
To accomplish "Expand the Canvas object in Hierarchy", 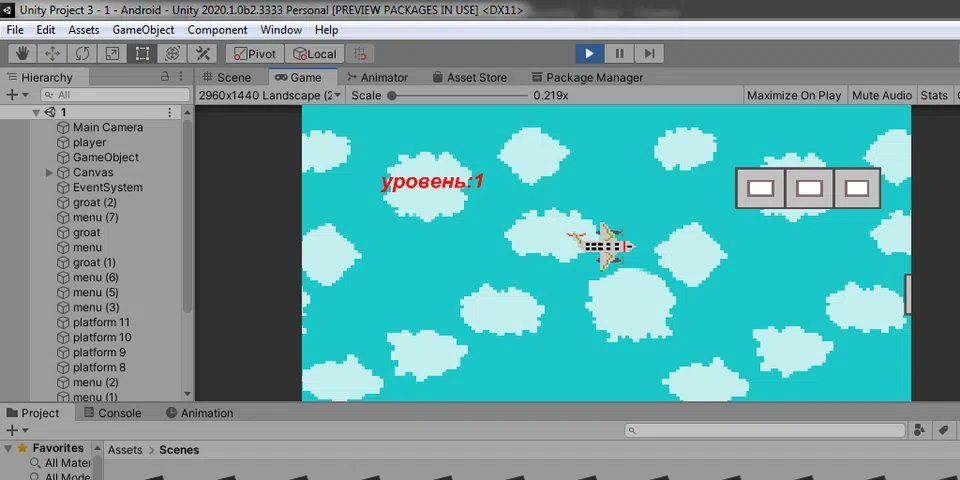I will [50, 173].
